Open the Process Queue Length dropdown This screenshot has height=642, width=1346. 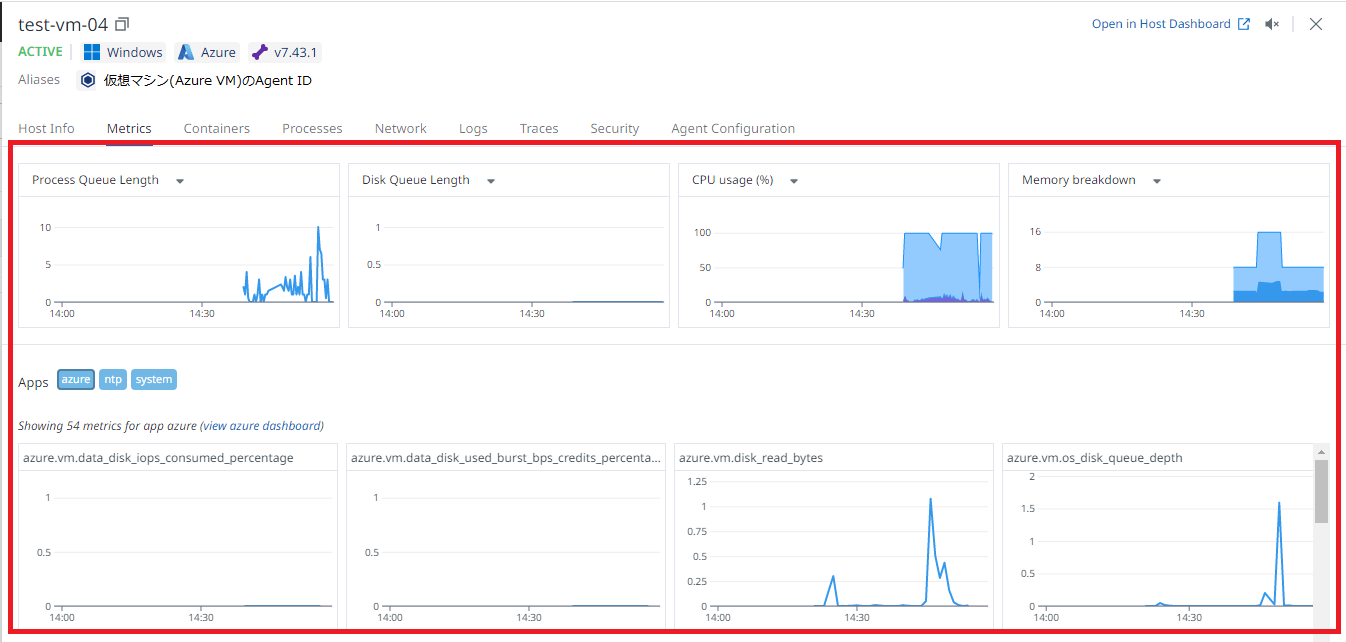(180, 181)
